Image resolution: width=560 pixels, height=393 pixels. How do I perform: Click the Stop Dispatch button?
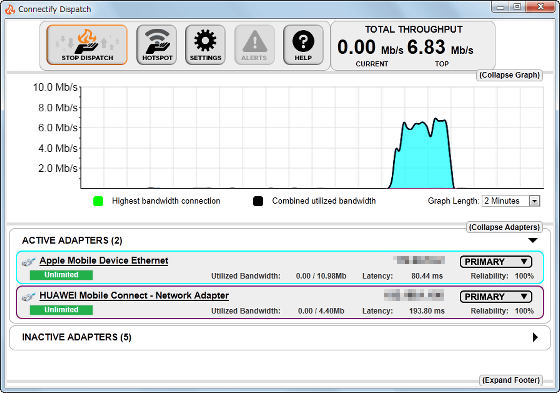[87, 45]
